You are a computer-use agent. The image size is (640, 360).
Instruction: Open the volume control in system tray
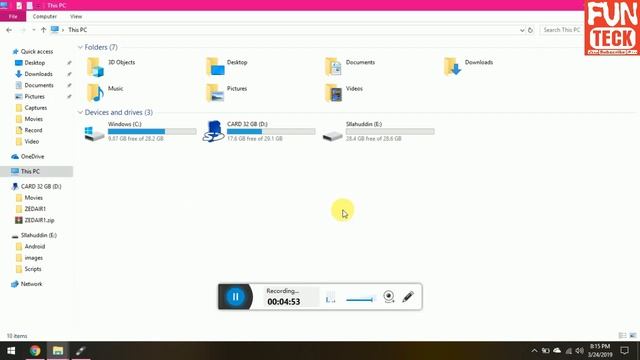(x=580, y=351)
